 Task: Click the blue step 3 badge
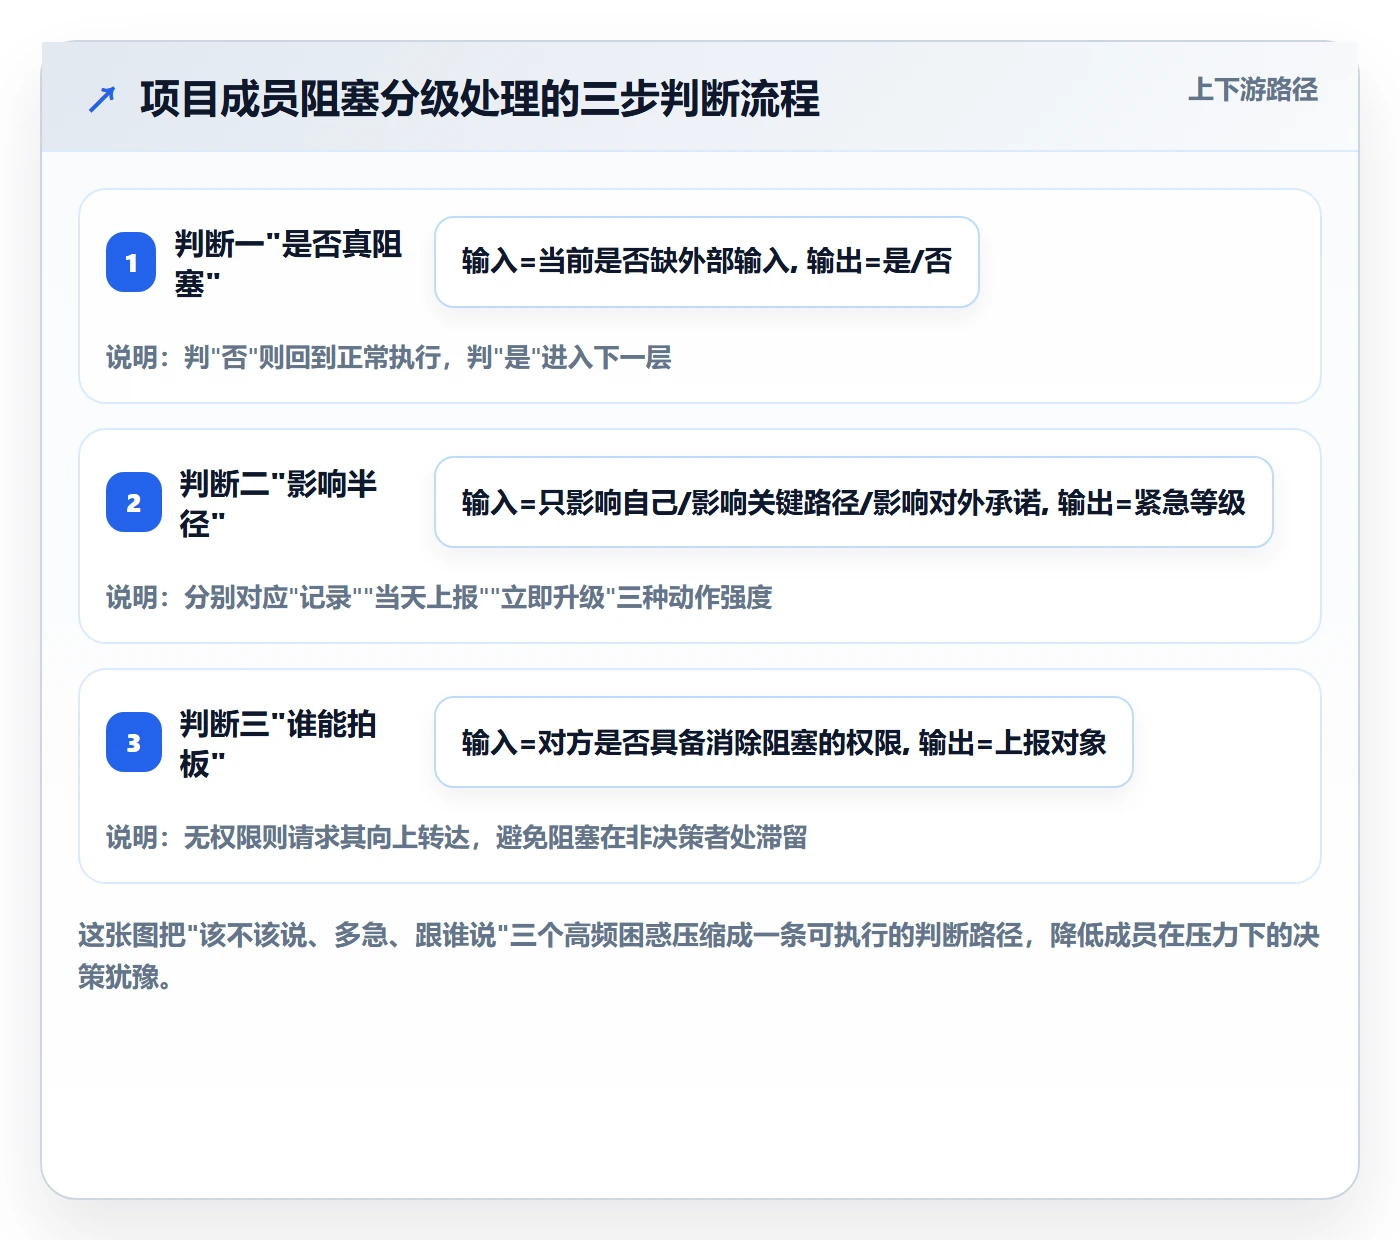click(134, 742)
